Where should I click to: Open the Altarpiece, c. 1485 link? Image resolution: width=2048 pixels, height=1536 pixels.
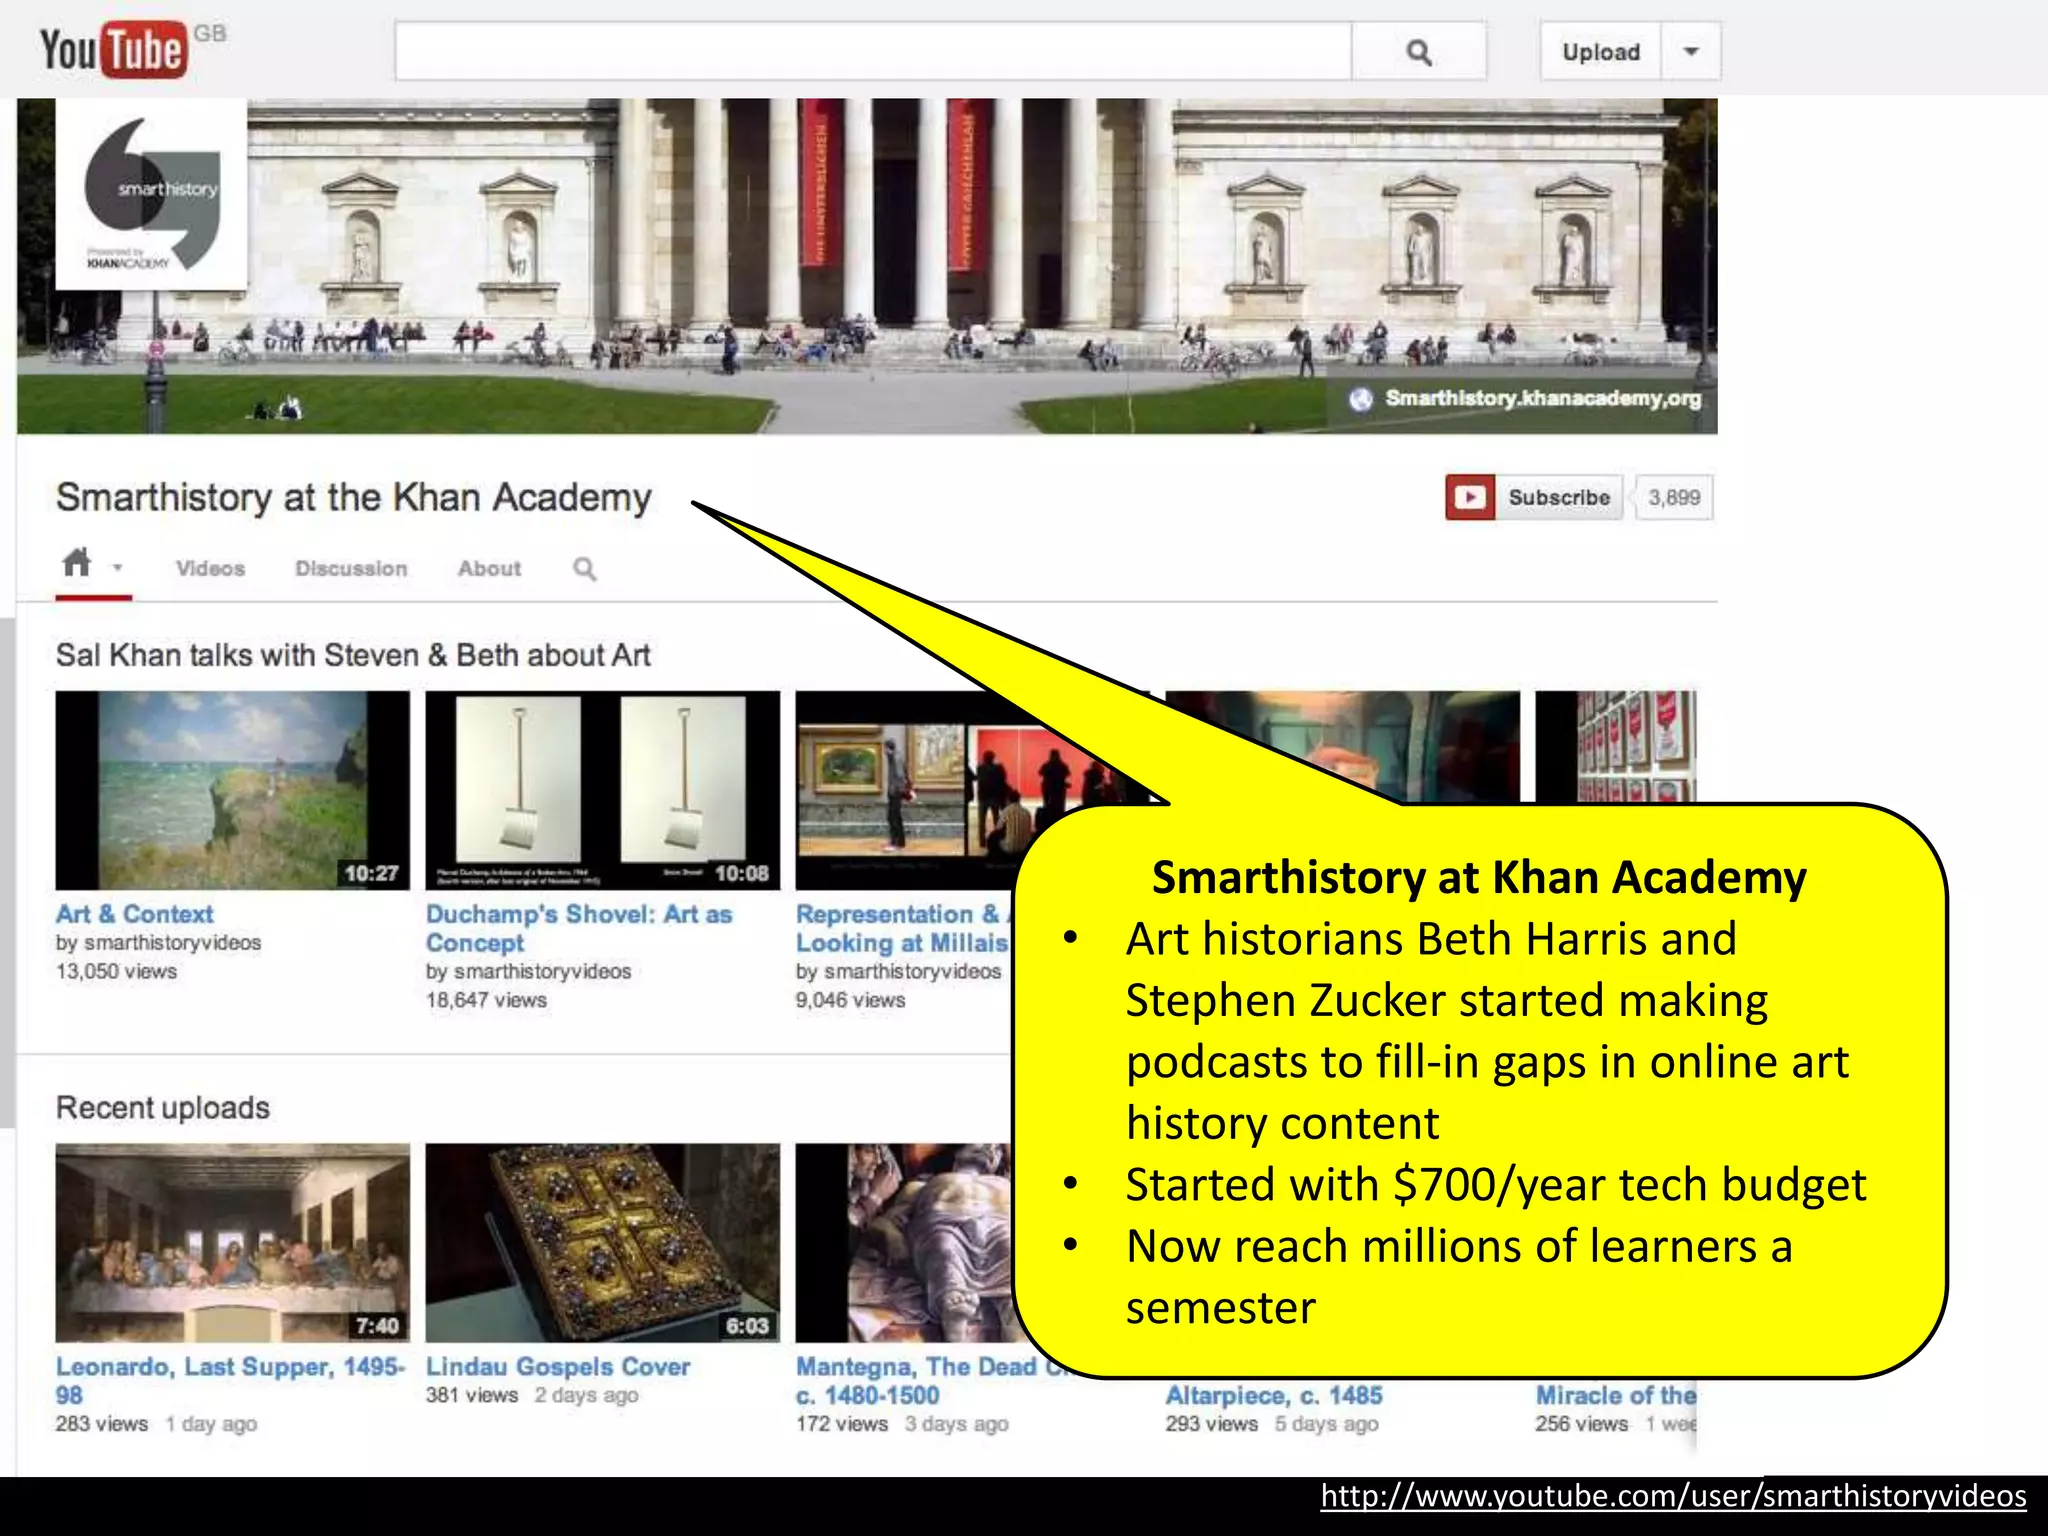[1274, 1395]
